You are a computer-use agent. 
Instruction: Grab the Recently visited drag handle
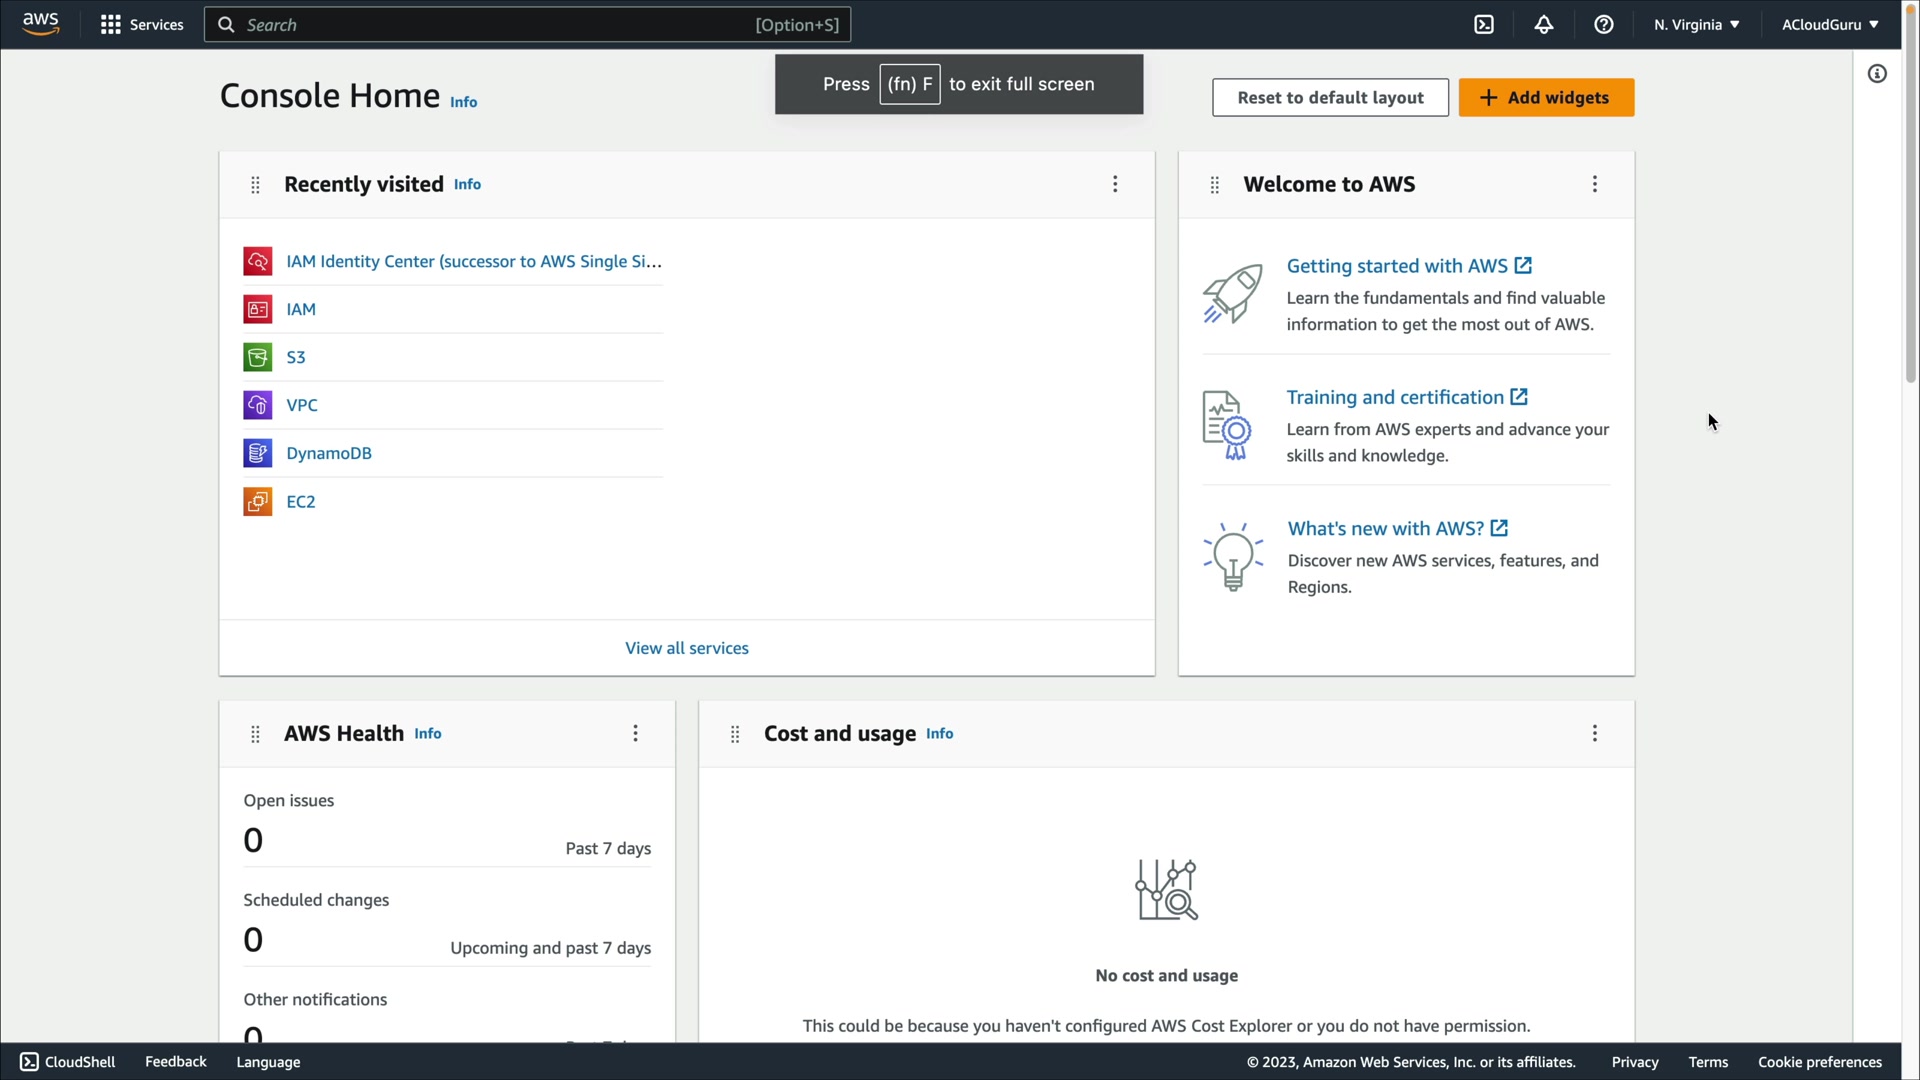tap(255, 185)
